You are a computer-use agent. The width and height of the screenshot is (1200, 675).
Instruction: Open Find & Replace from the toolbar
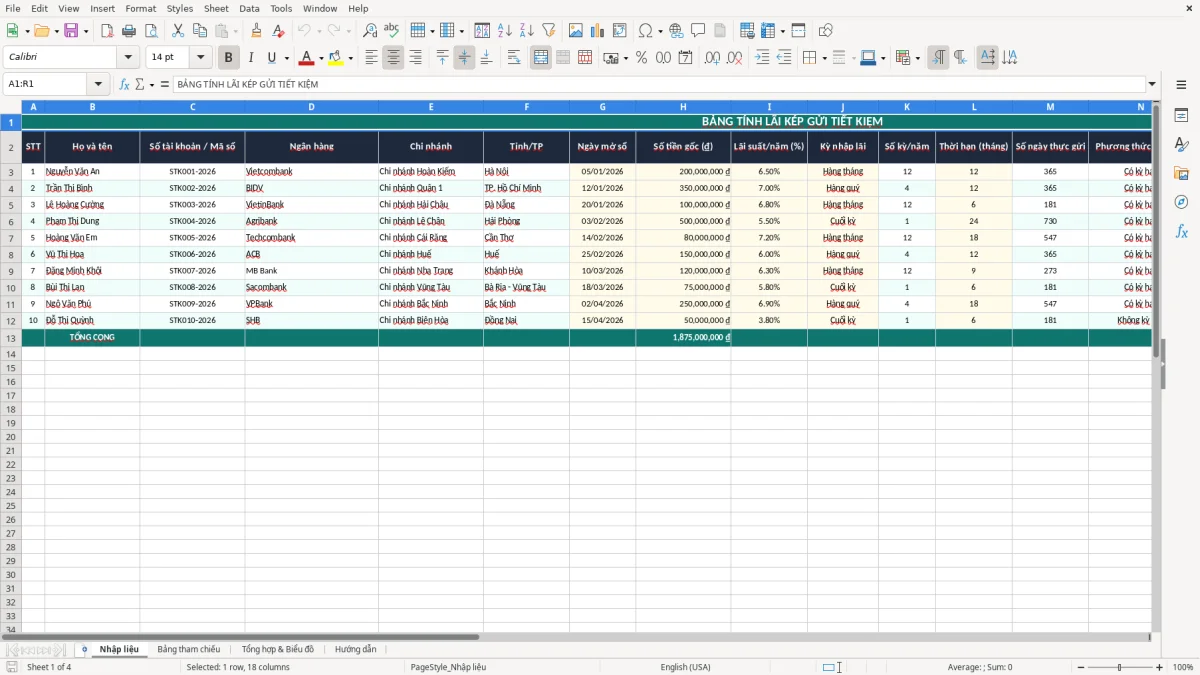(x=370, y=31)
